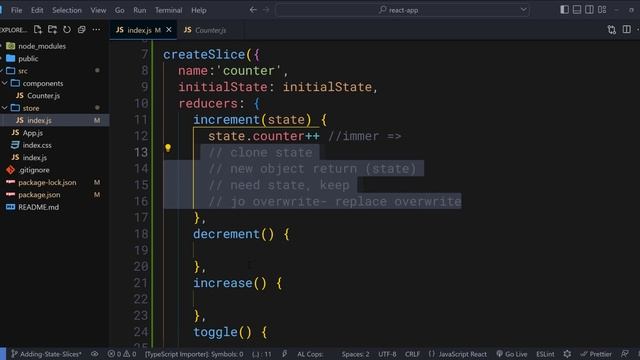Click the New File icon in Explorer
The width and height of the screenshot is (640, 360).
click(x=38, y=29)
